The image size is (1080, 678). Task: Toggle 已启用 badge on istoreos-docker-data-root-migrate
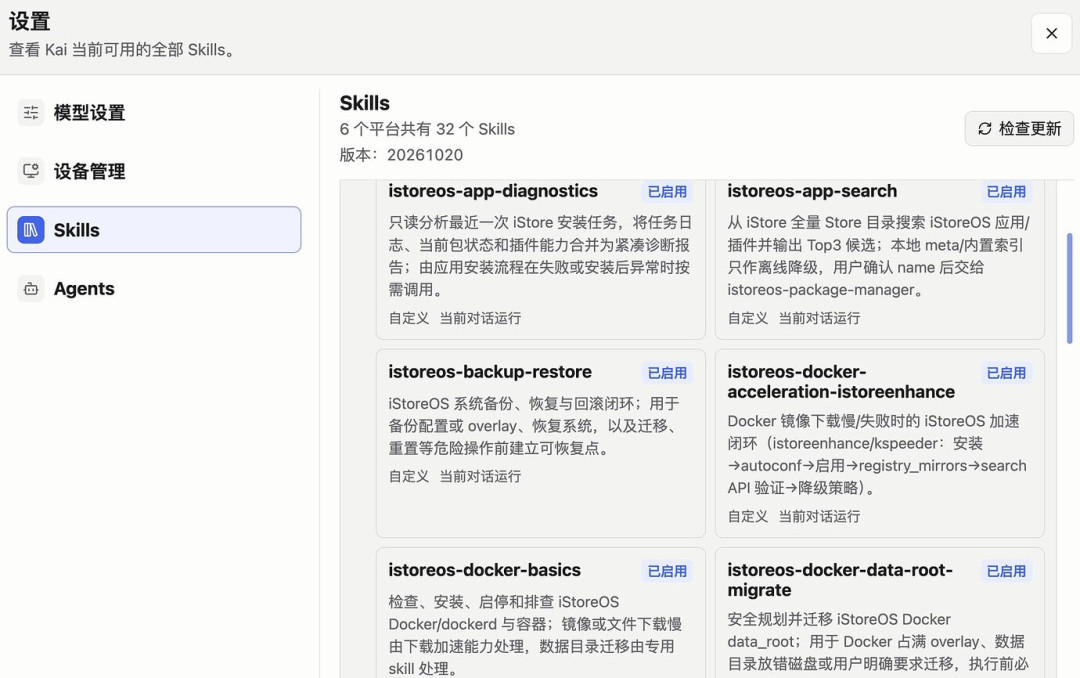1006,571
